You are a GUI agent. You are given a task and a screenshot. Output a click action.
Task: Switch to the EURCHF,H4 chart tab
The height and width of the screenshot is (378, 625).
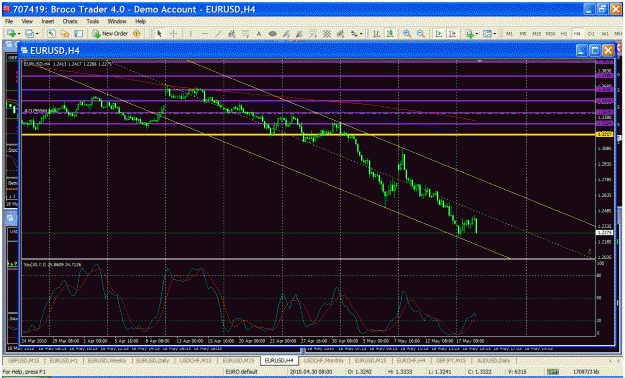point(411,361)
